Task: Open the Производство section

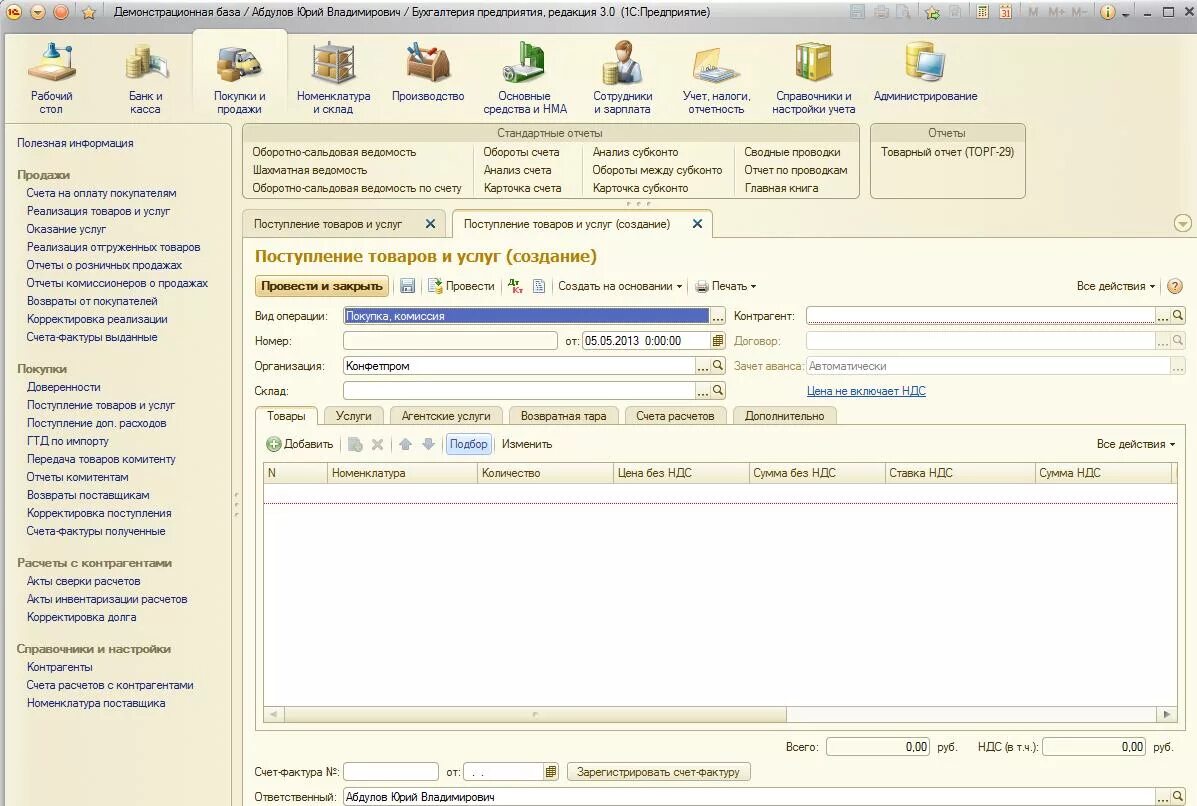Action: tap(428, 73)
